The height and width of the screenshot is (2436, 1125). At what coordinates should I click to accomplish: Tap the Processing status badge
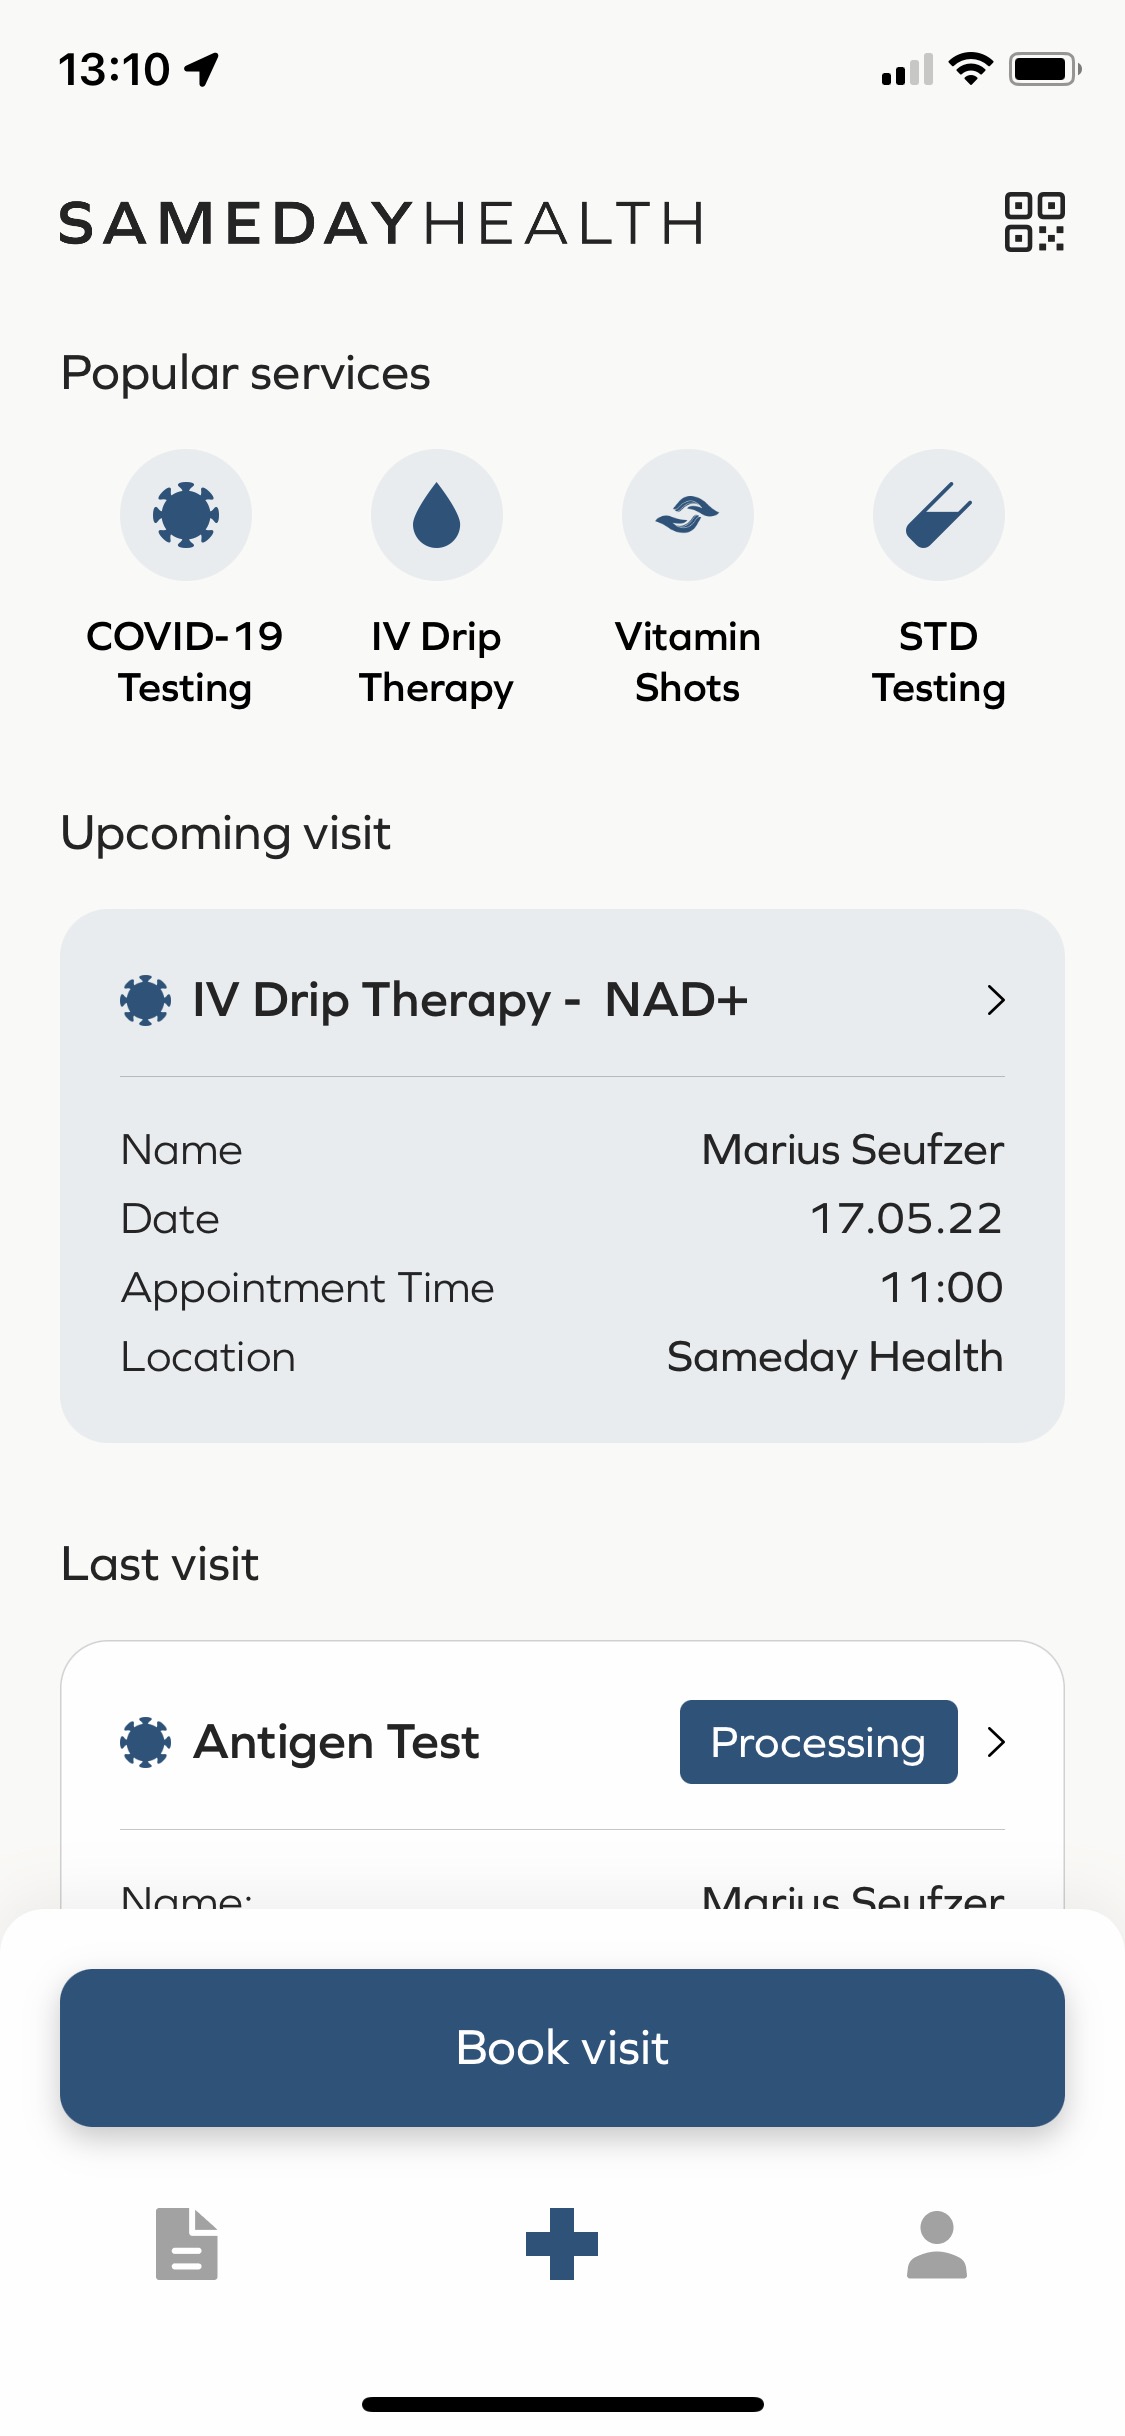click(819, 1742)
